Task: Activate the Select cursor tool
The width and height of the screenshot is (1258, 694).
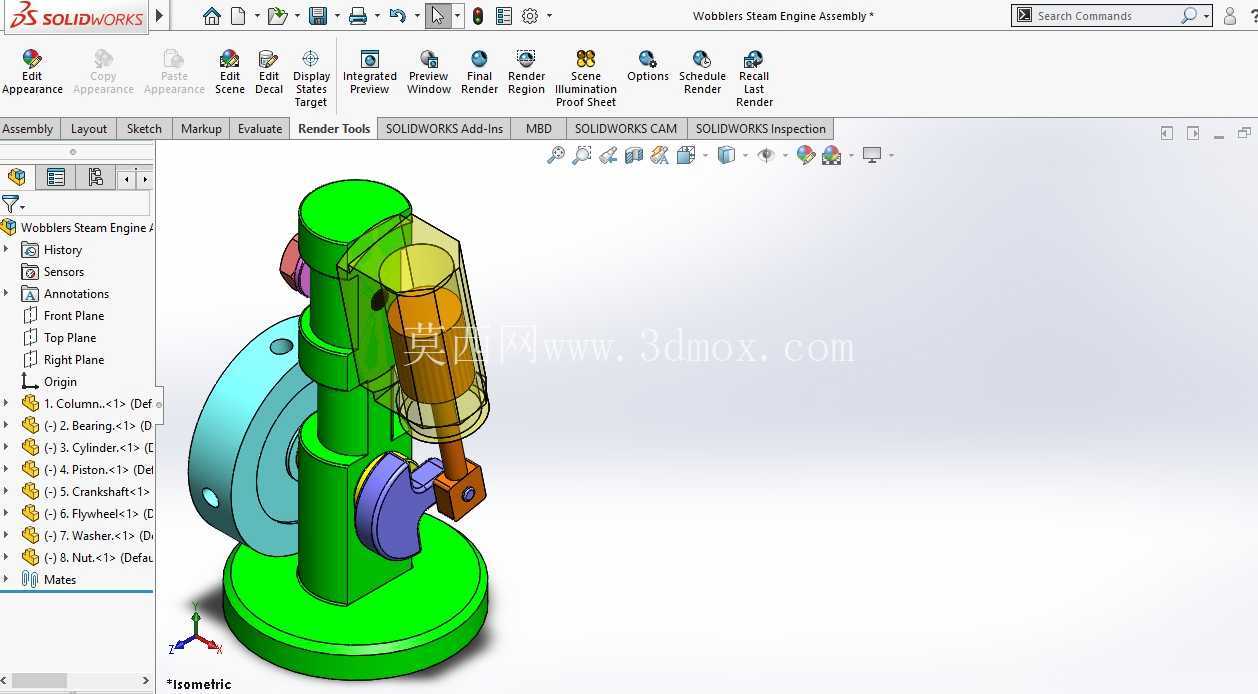Action: click(x=437, y=16)
